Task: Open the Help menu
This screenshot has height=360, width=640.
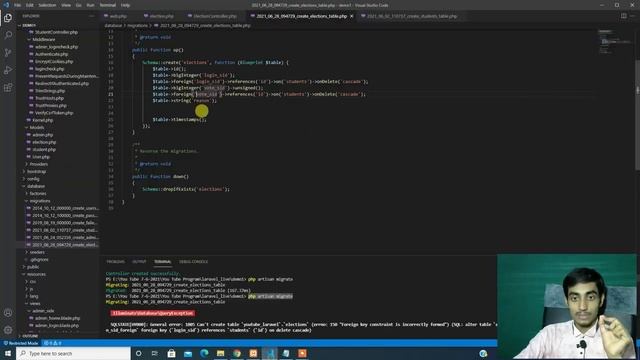Action: 125,5
